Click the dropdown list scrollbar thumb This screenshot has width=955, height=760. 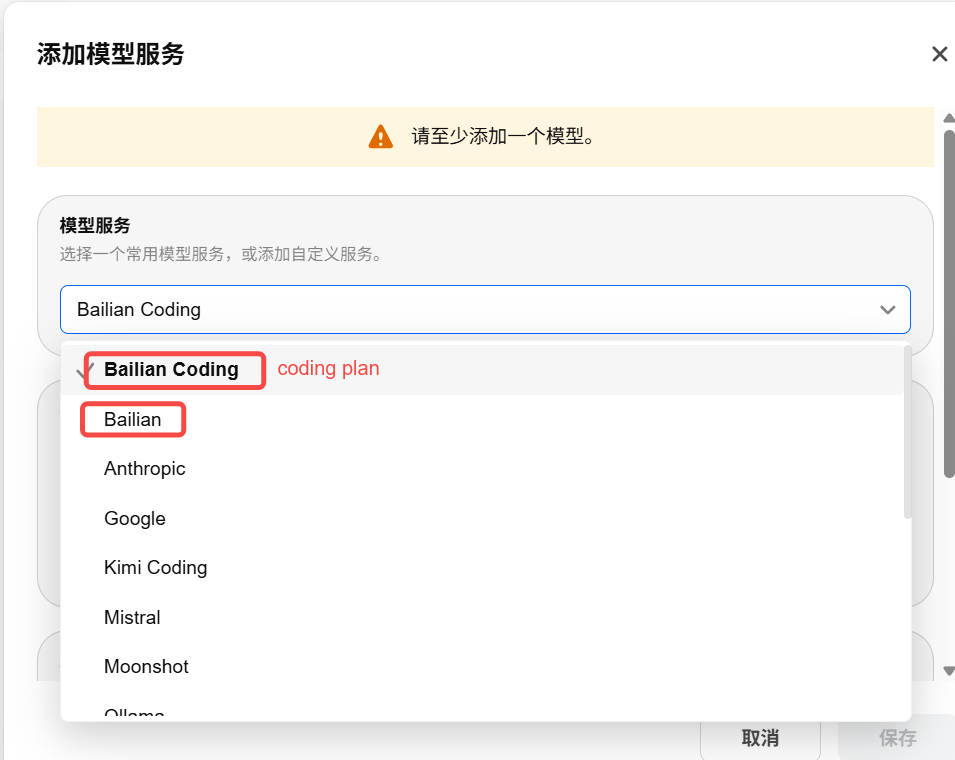(x=908, y=430)
